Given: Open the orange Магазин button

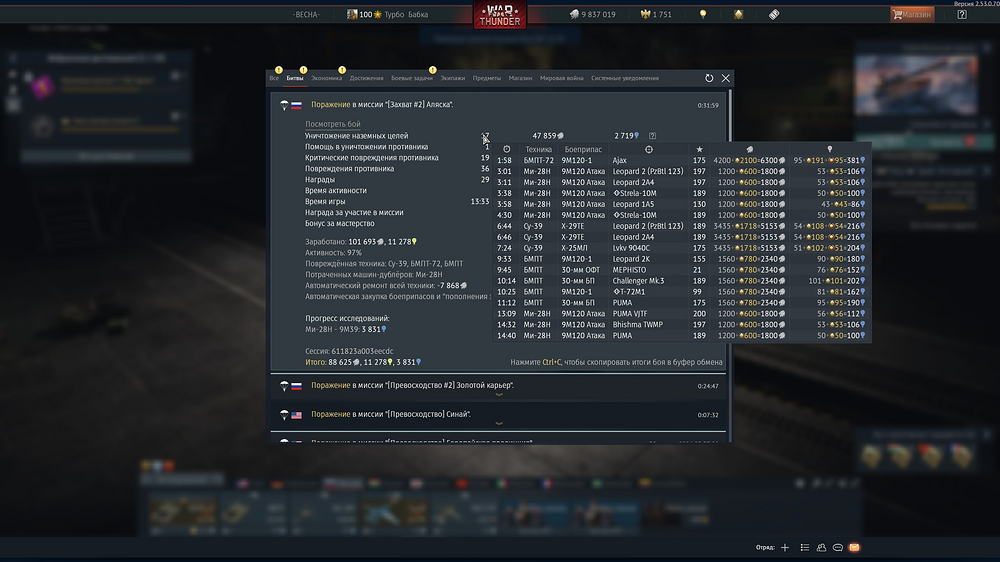Looking at the screenshot, I should click(911, 15).
